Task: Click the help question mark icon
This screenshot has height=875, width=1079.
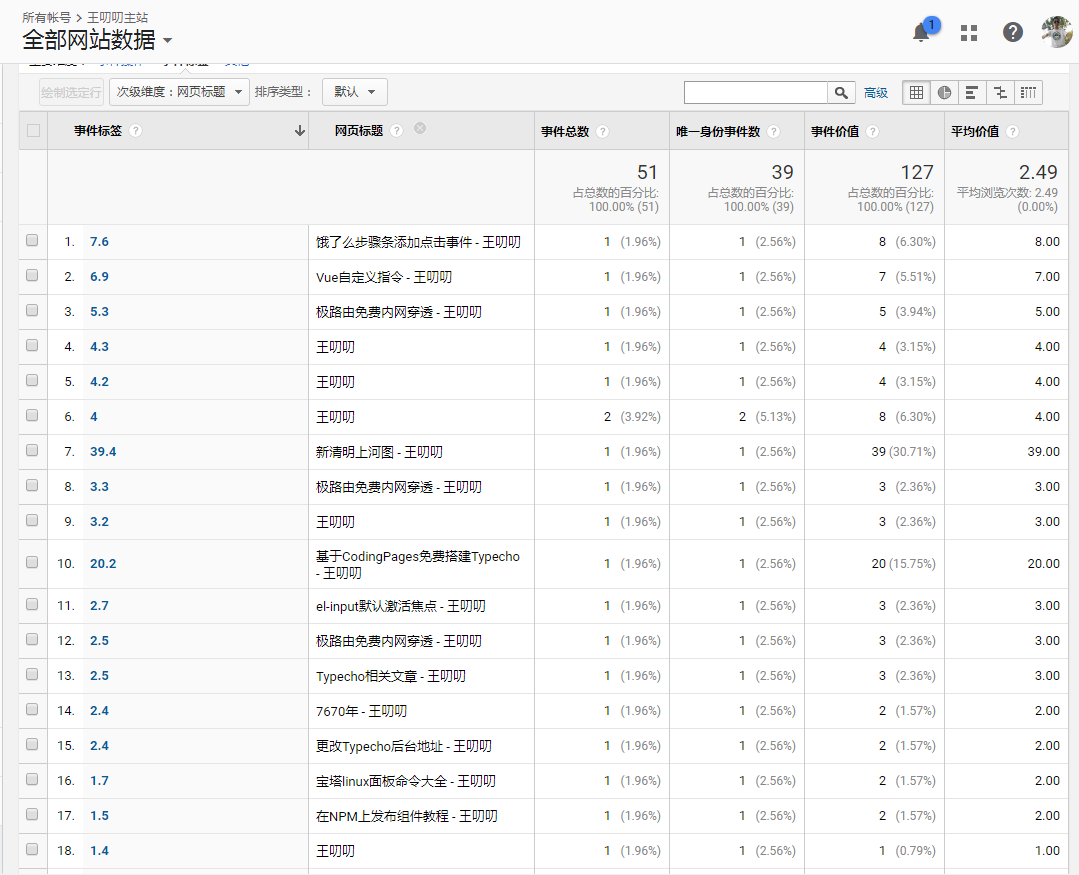Action: click(1013, 32)
